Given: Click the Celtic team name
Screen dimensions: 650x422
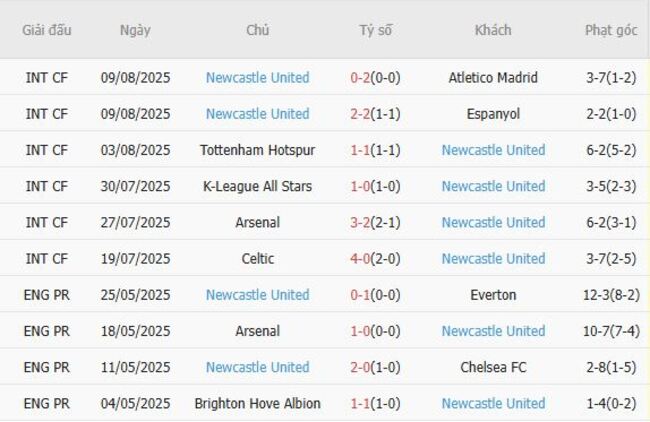Looking at the screenshot, I should coord(257,259).
